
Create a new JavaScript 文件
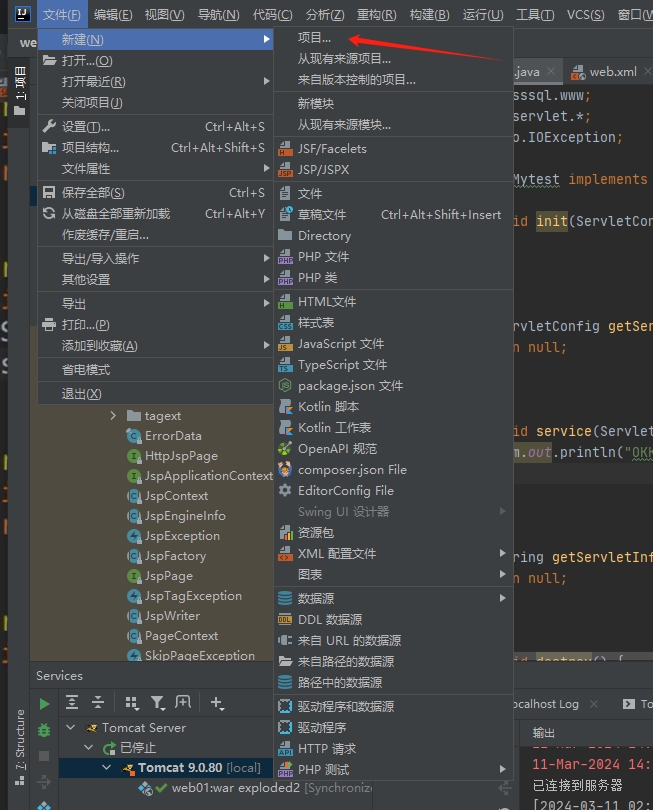[x=393, y=344]
